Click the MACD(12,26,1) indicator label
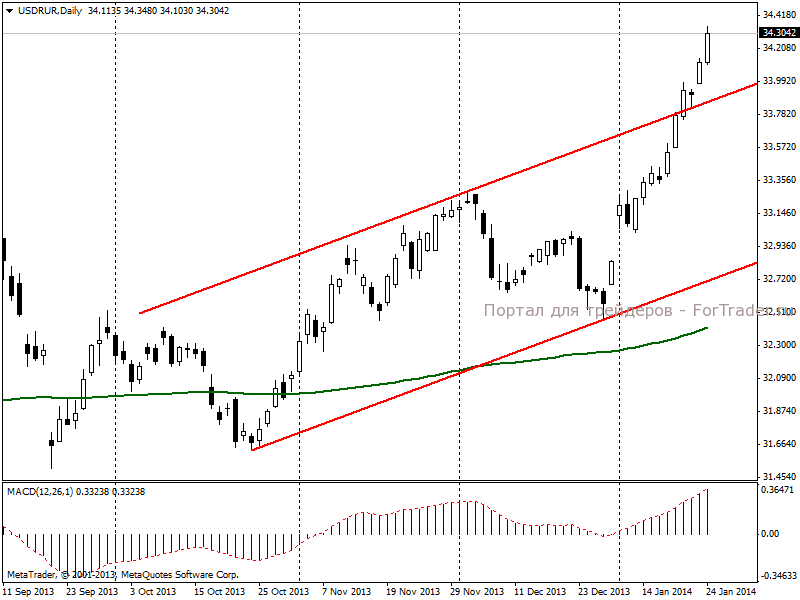The width and height of the screenshot is (800, 600). (x=40, y=492)
